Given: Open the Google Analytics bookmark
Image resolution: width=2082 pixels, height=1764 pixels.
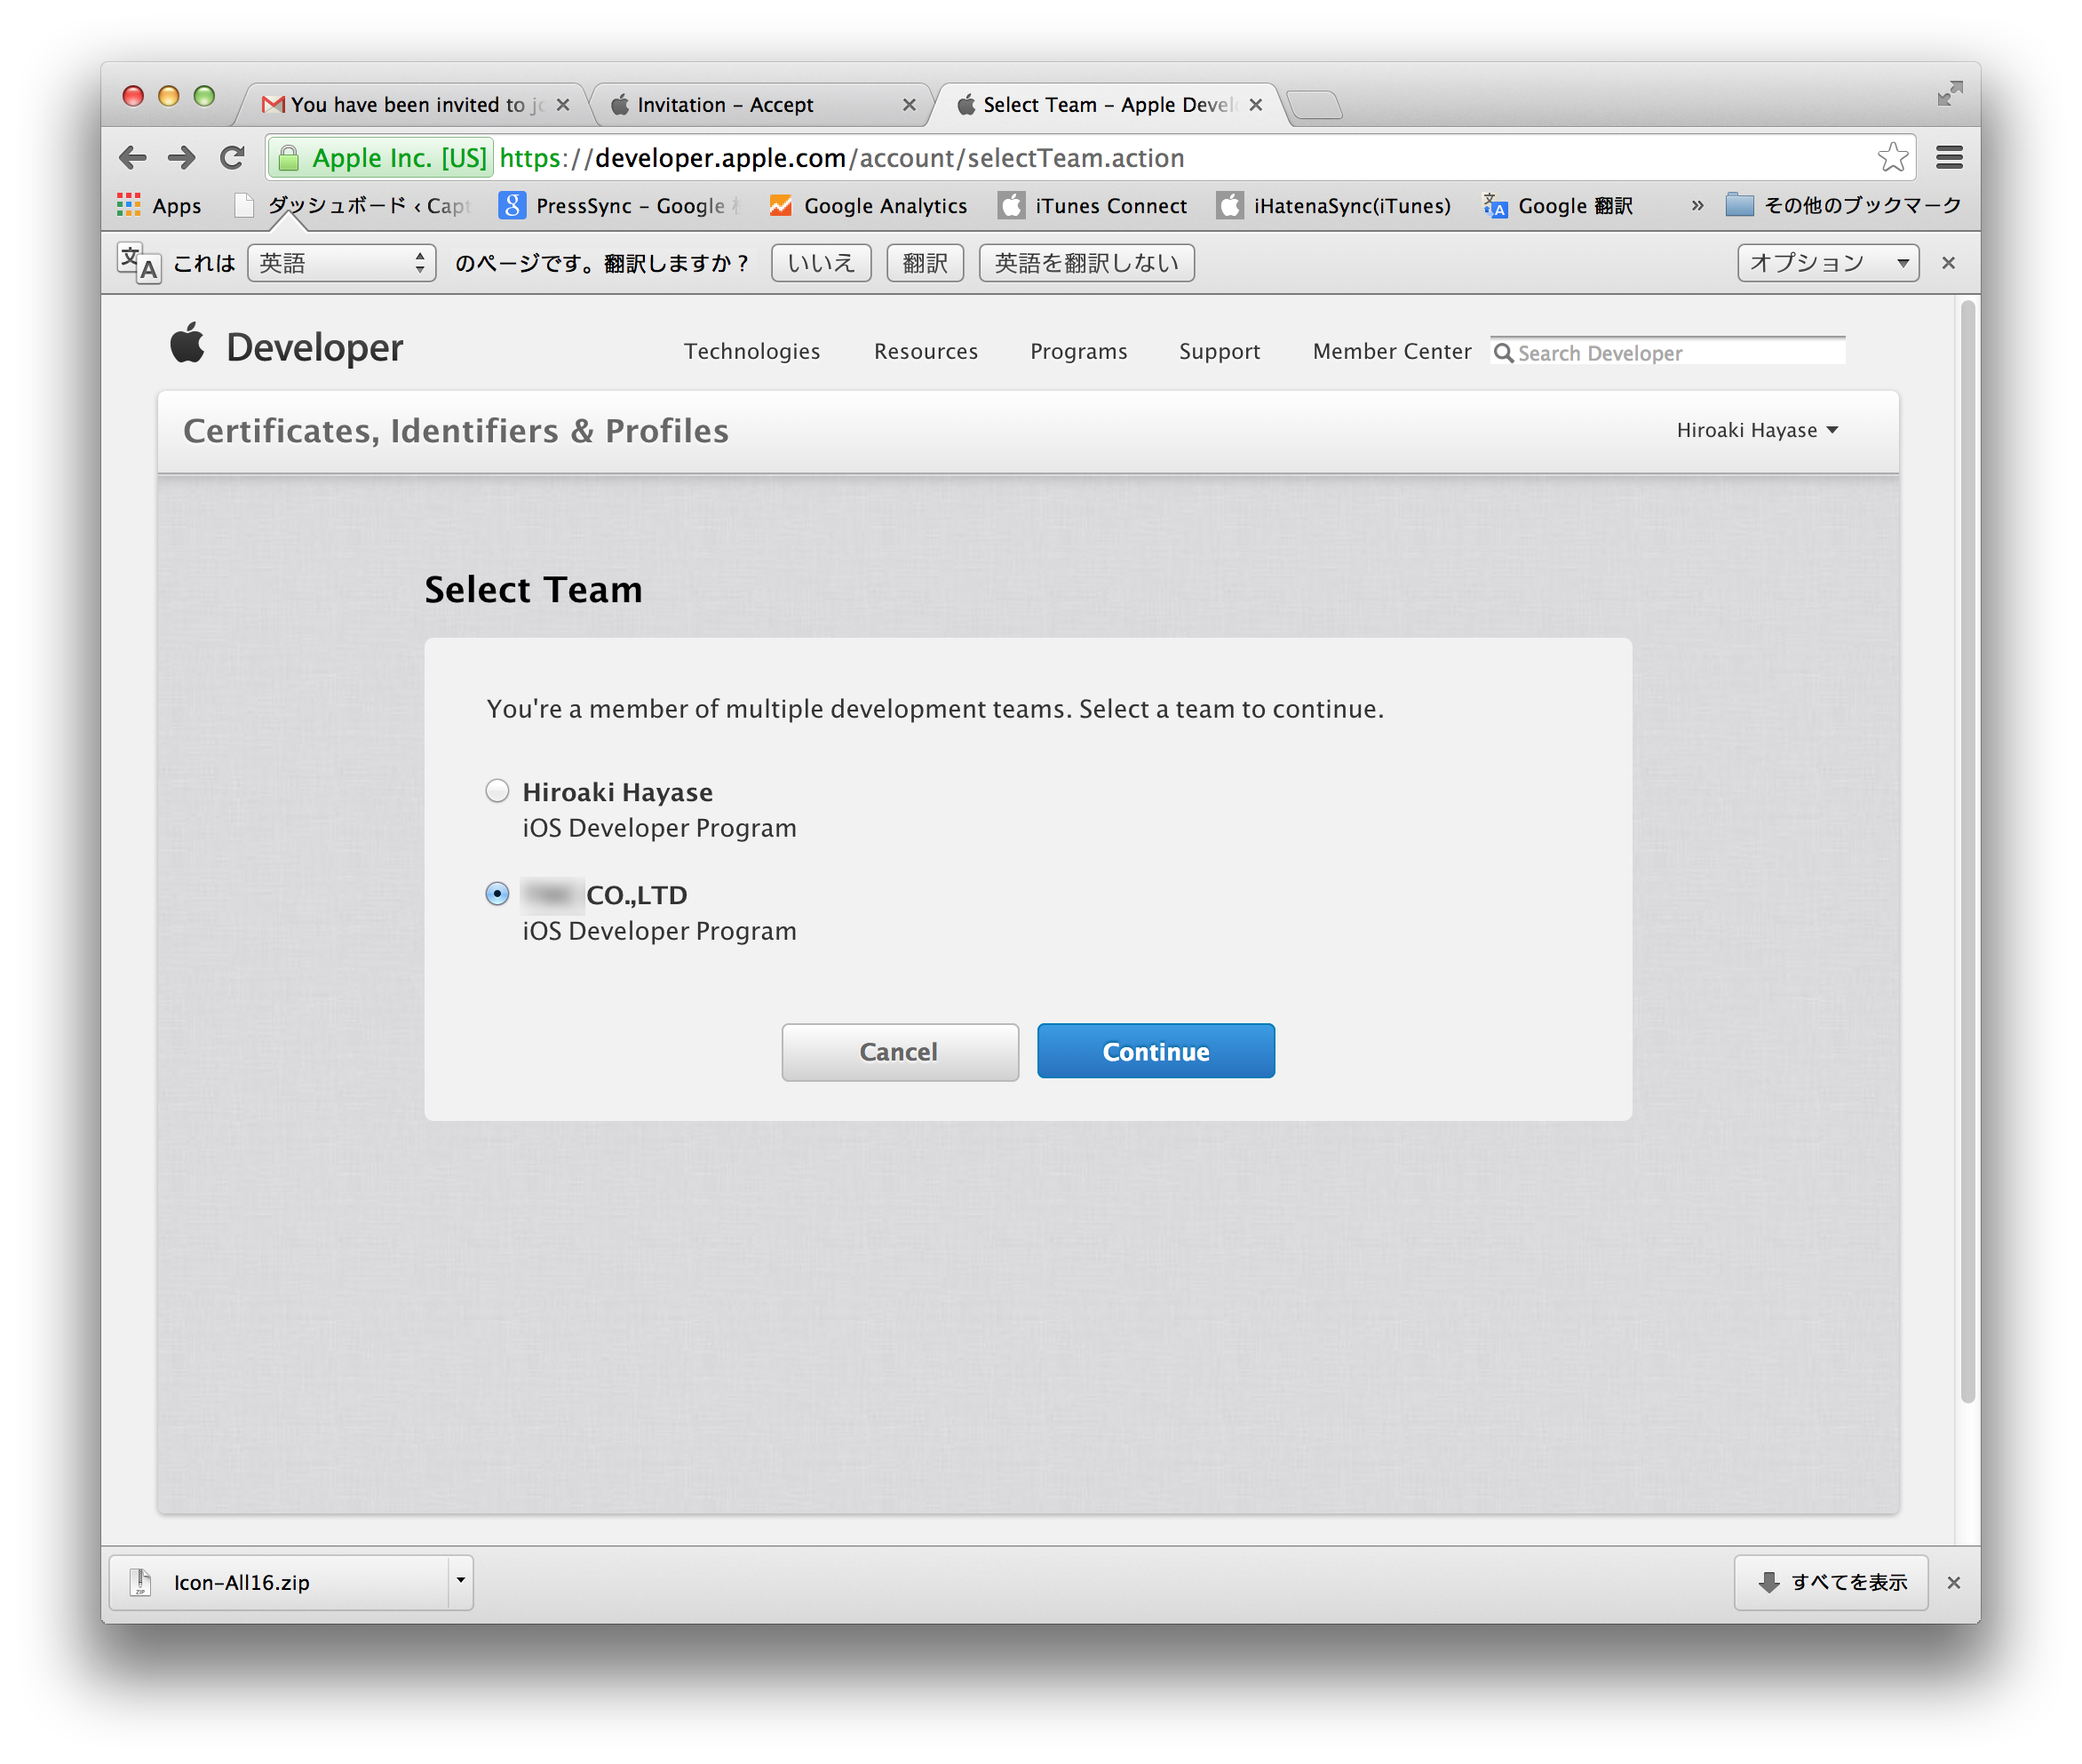Looking at the screenshot, I should coord(868,206).
